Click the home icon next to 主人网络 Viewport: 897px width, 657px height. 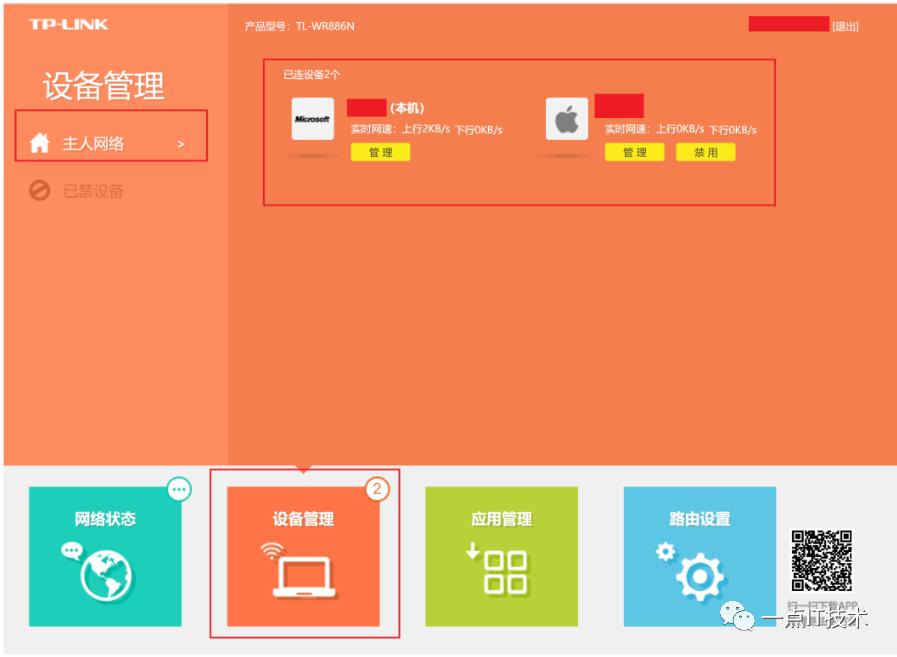(38, 143)
